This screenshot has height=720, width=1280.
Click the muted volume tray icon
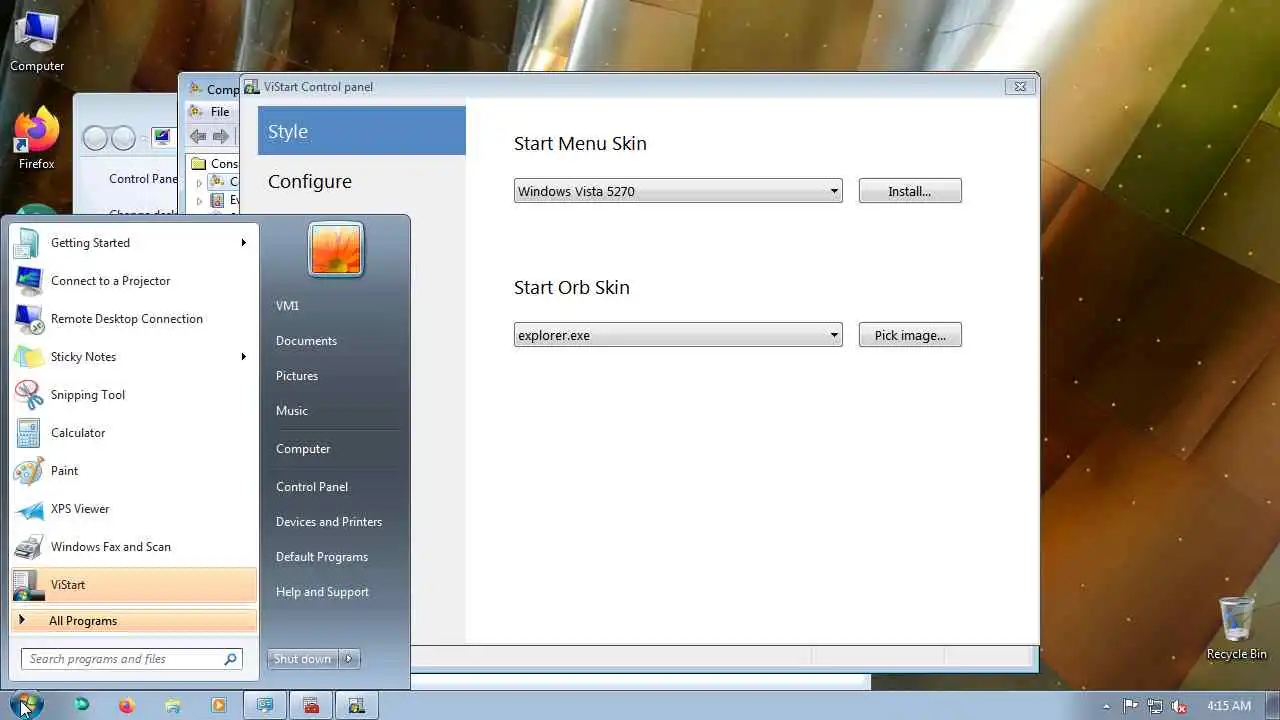point(1179,706)
